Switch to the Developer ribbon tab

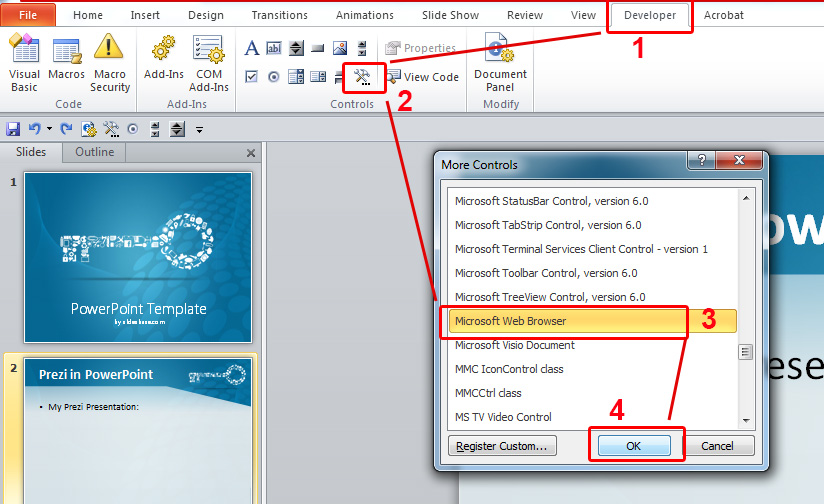click(649, 15)
